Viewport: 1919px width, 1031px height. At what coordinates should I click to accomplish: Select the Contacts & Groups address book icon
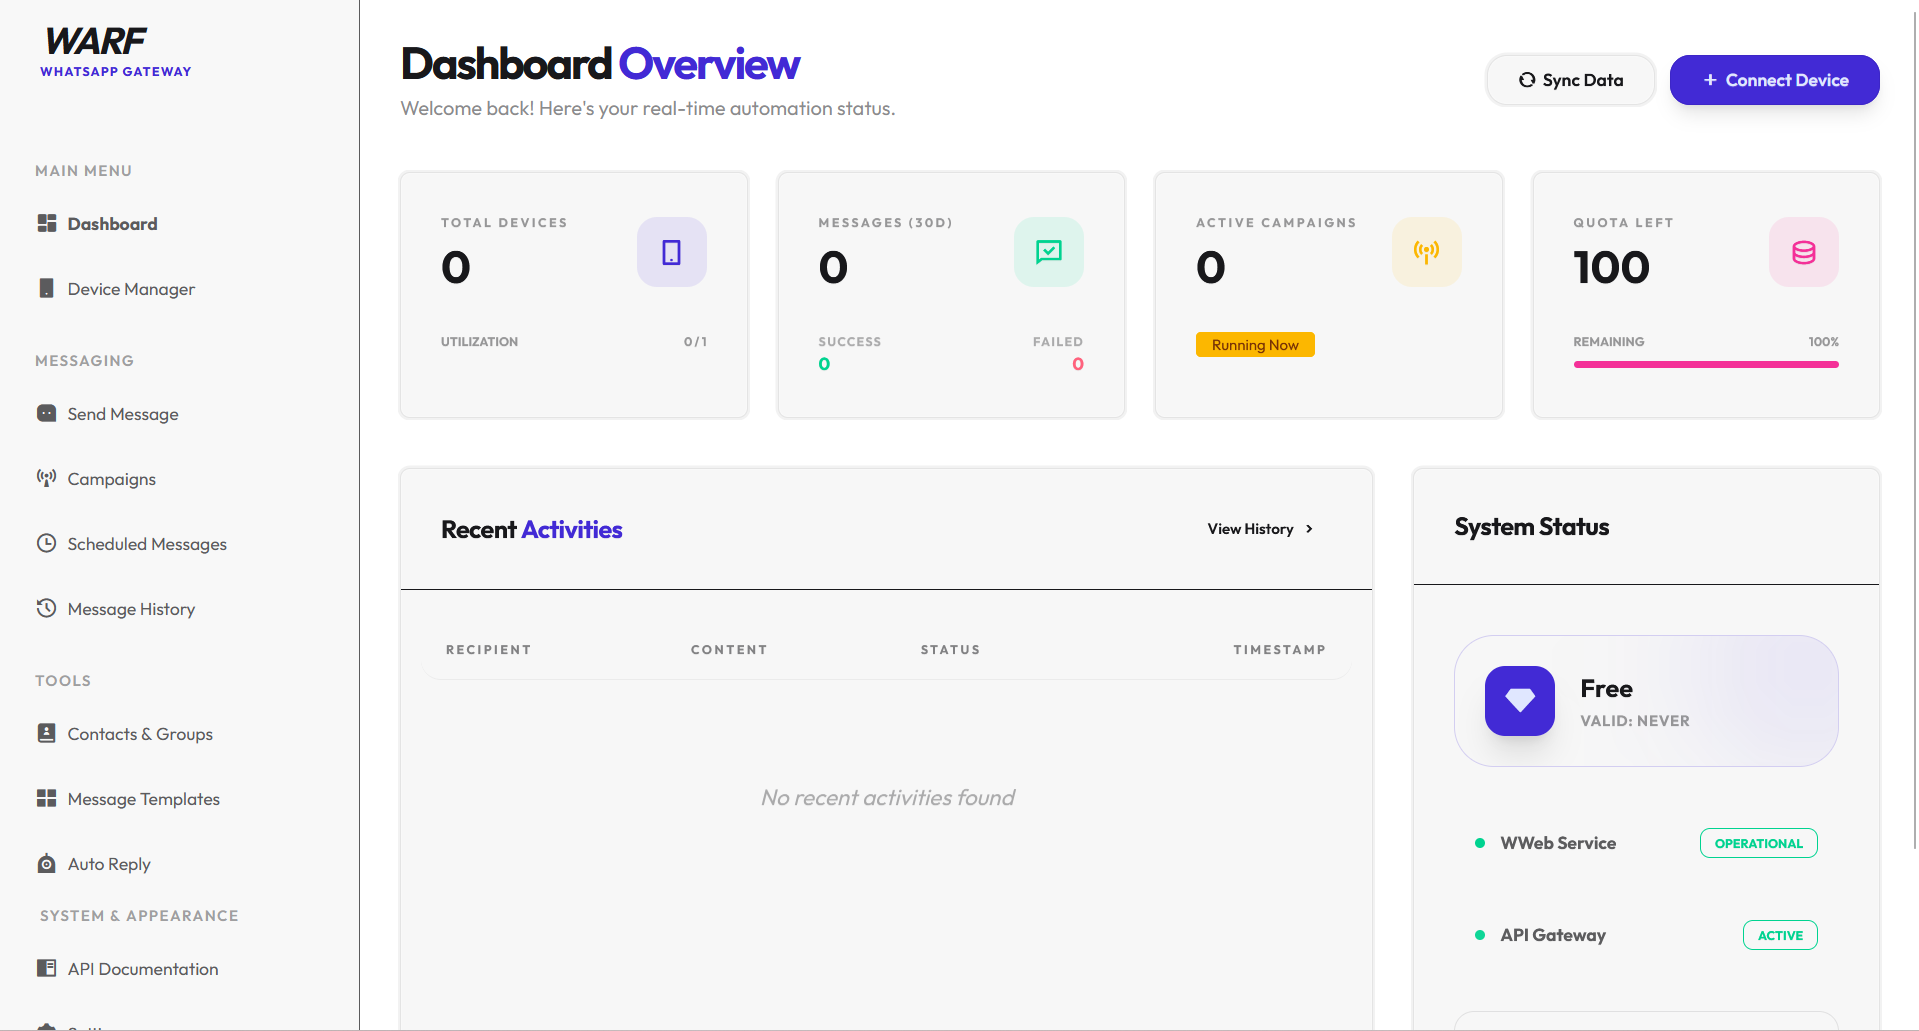tap(46, 733)
